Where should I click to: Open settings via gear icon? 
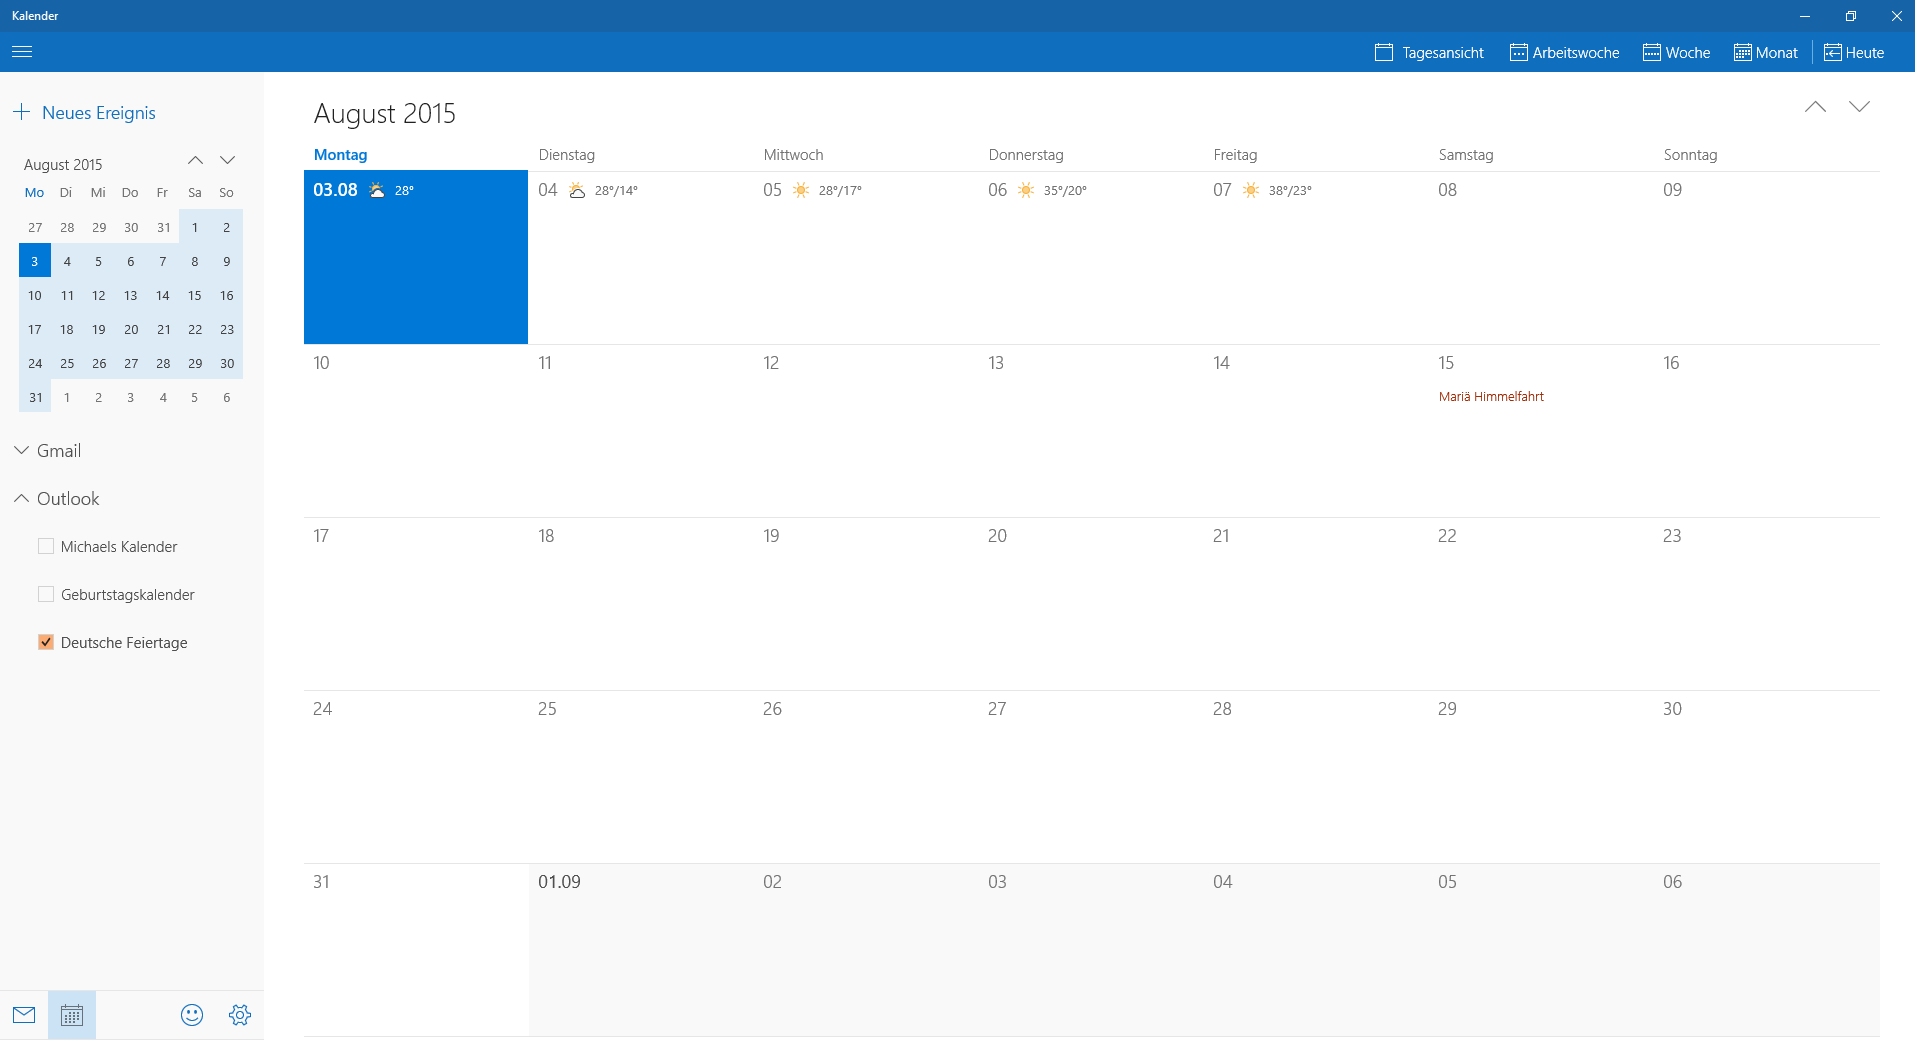point(240,1015)
